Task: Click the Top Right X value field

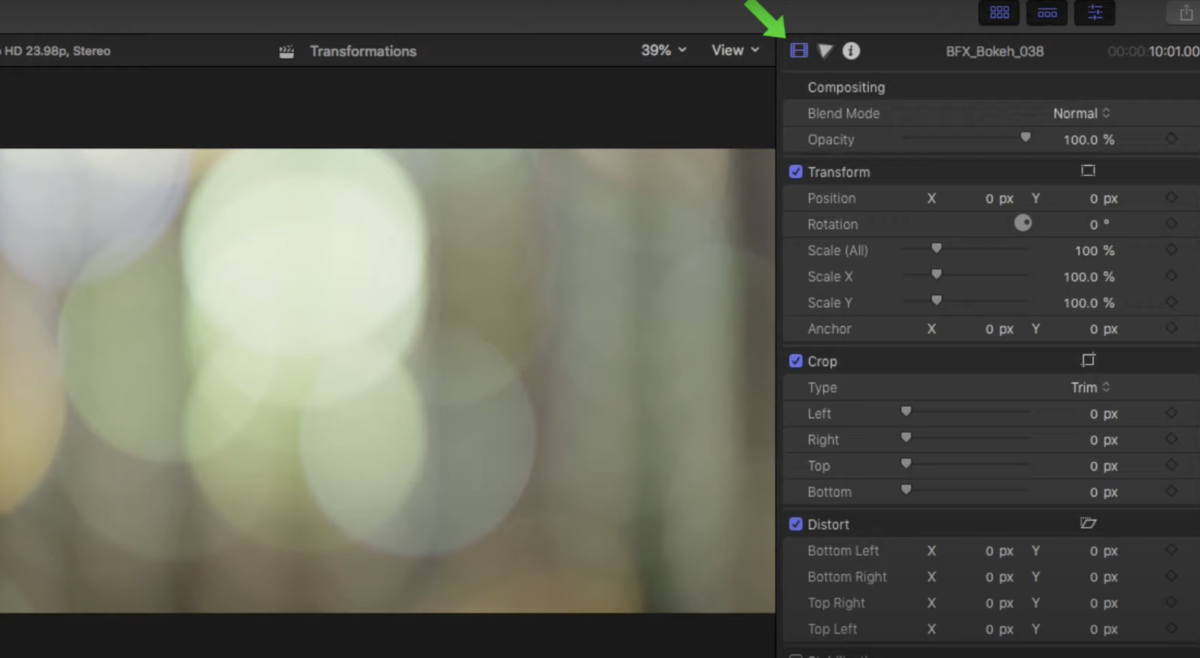Action: 999,602
